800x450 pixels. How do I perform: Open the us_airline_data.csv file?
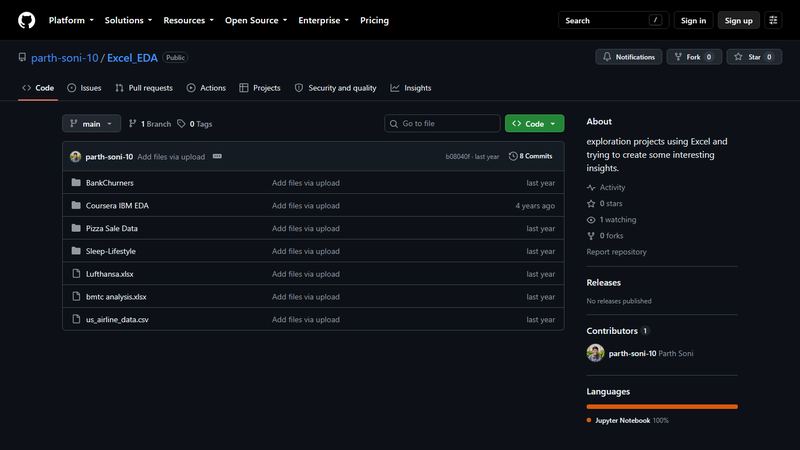pos(117,319)
